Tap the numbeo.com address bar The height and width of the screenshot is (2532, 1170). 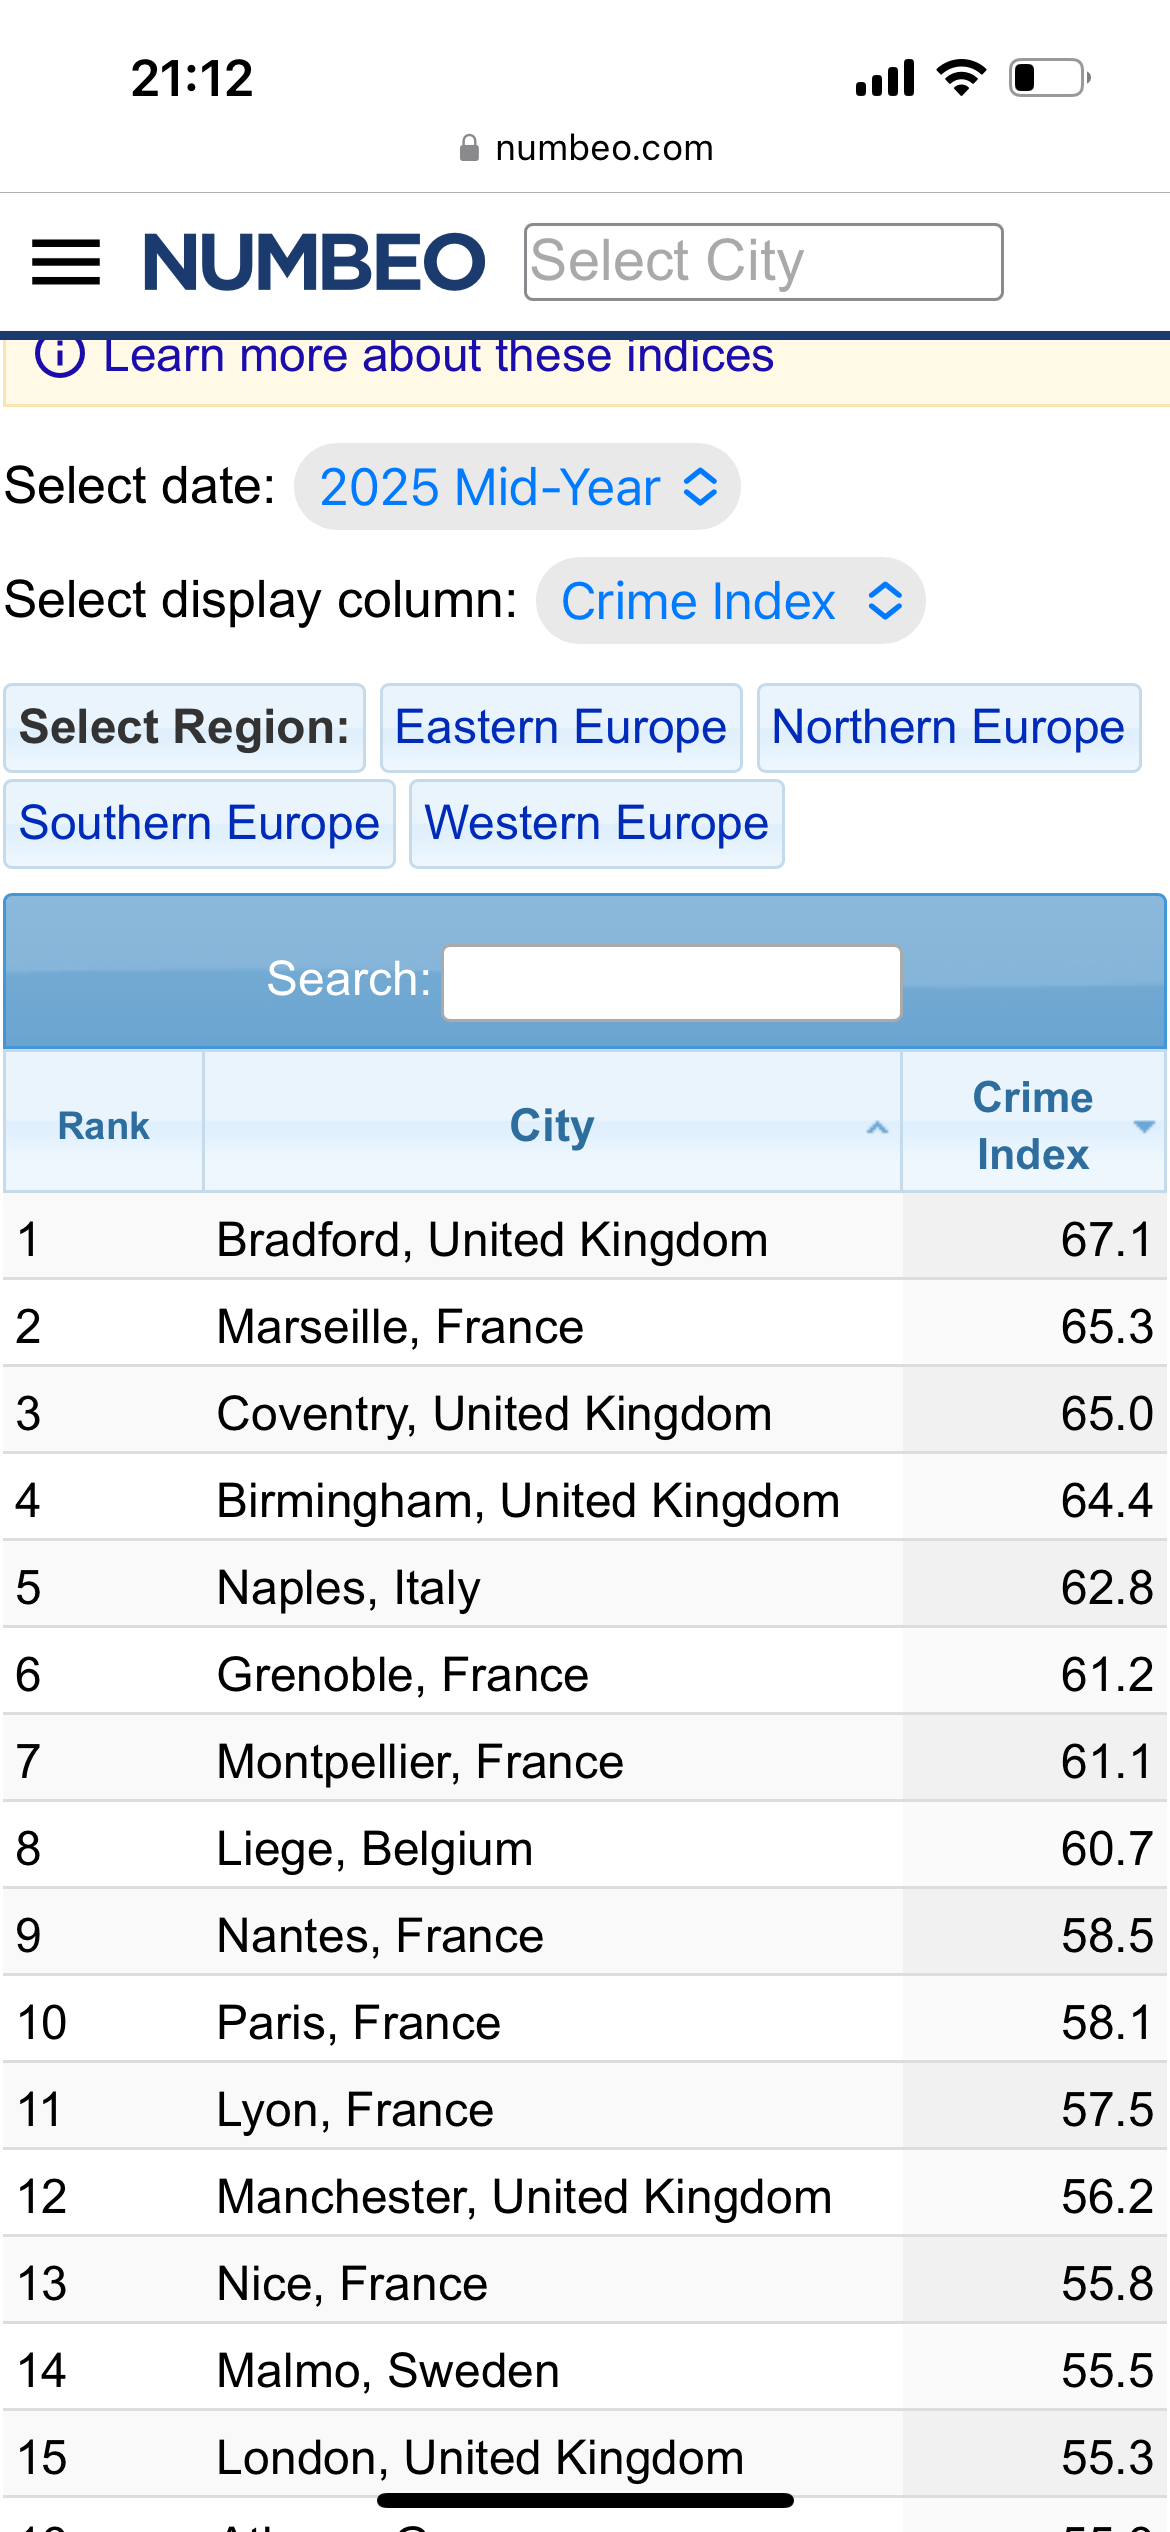[x=604, y=148]
